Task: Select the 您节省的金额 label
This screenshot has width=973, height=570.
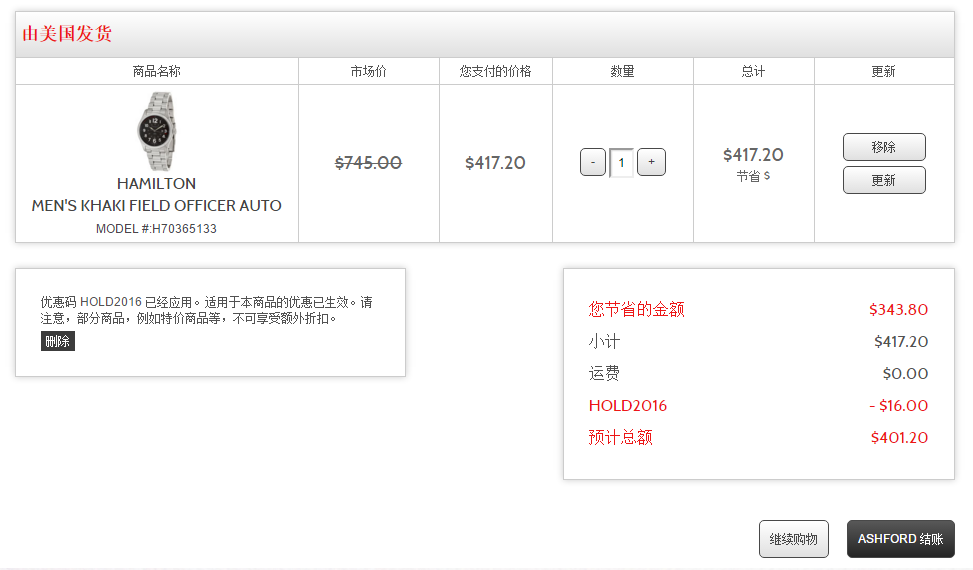Action: point(637,309)
